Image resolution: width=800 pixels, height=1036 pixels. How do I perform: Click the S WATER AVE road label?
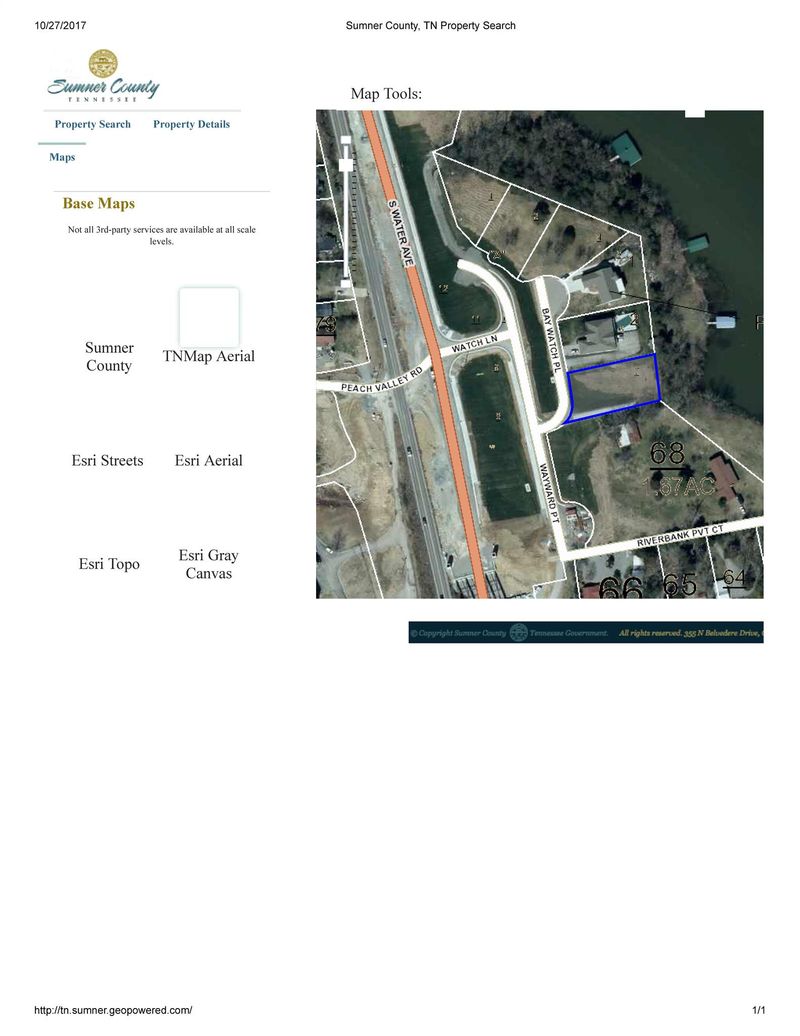click(x=402, y=233)
